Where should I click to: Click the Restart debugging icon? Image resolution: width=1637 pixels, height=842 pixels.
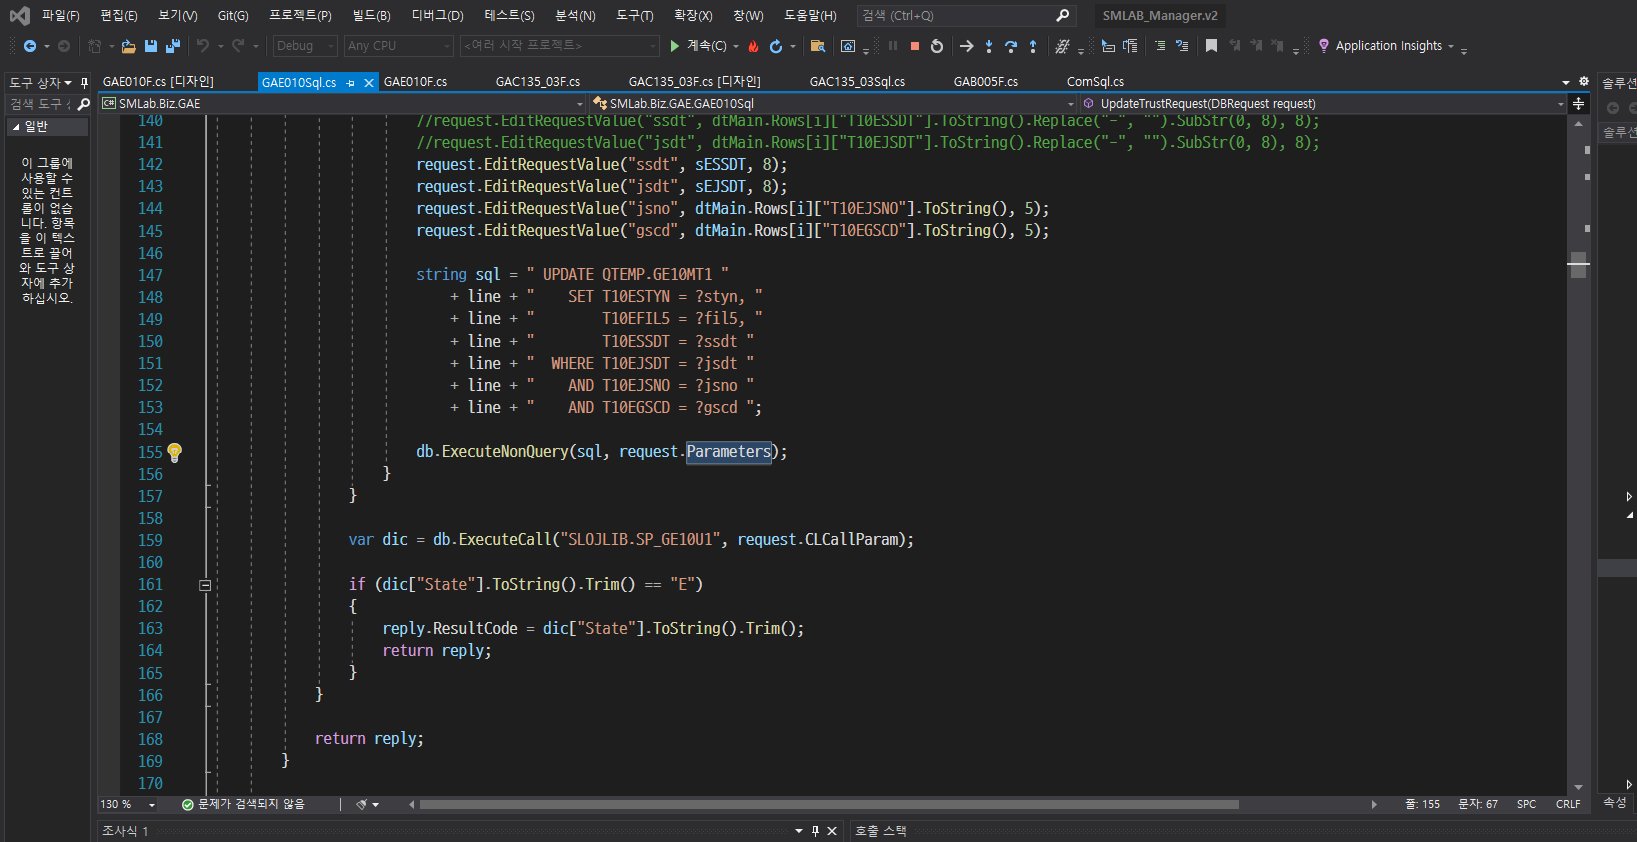[x=937, y=46]
